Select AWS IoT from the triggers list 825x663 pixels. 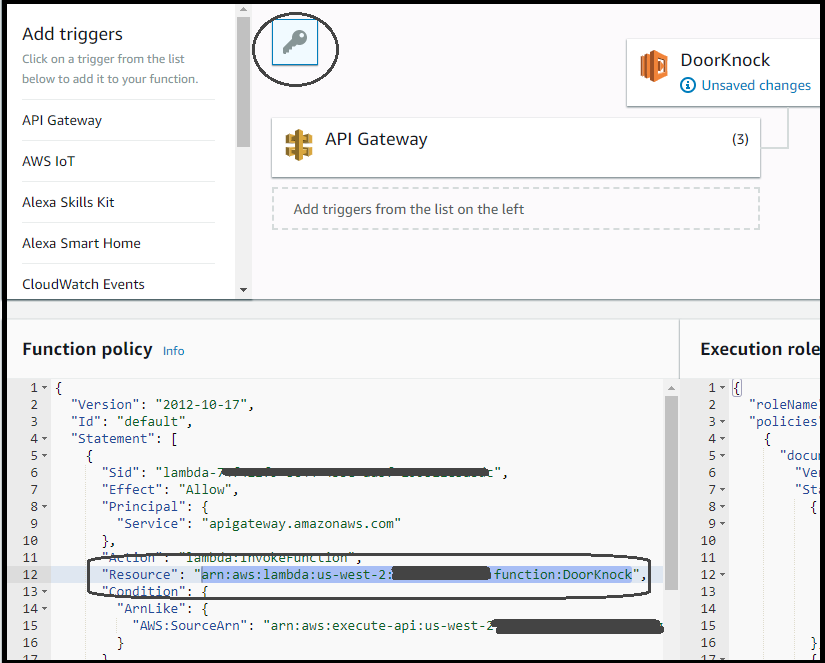pos(49,162)
